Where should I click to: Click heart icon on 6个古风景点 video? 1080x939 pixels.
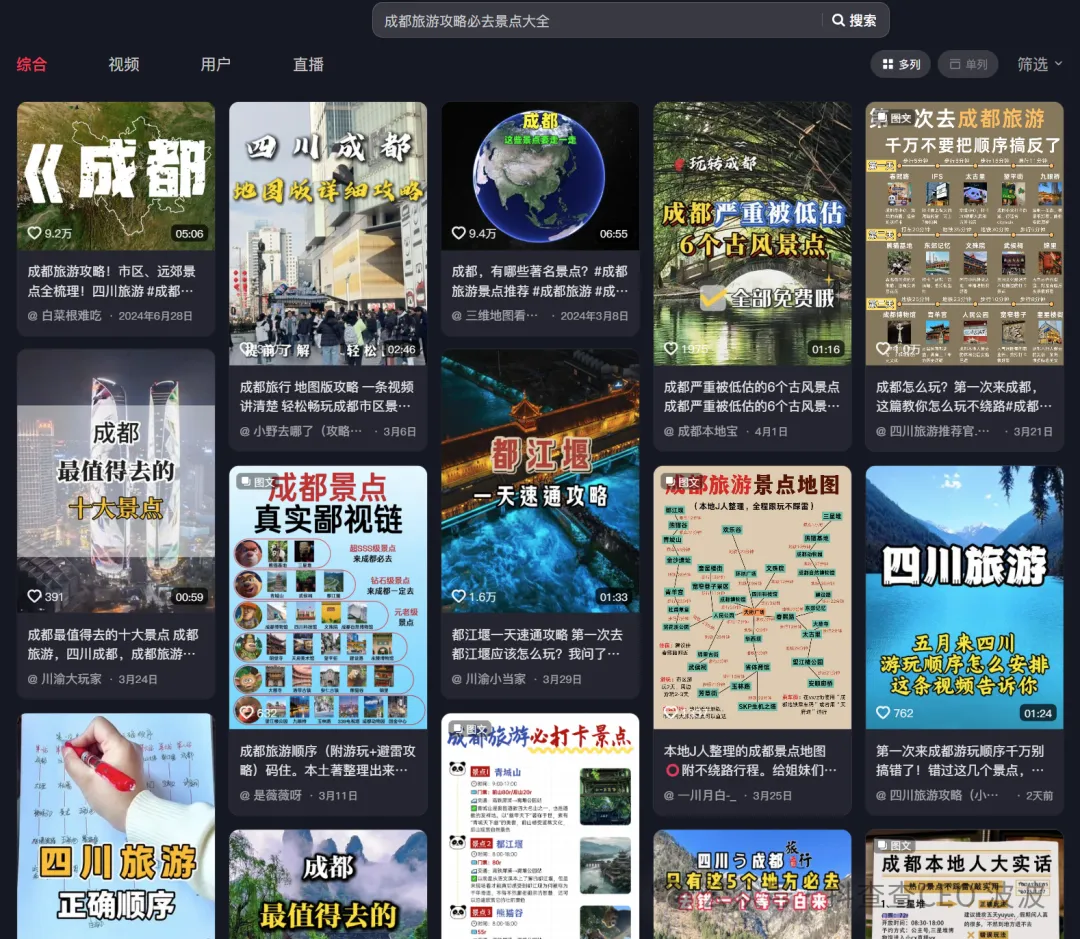[670, 349]
